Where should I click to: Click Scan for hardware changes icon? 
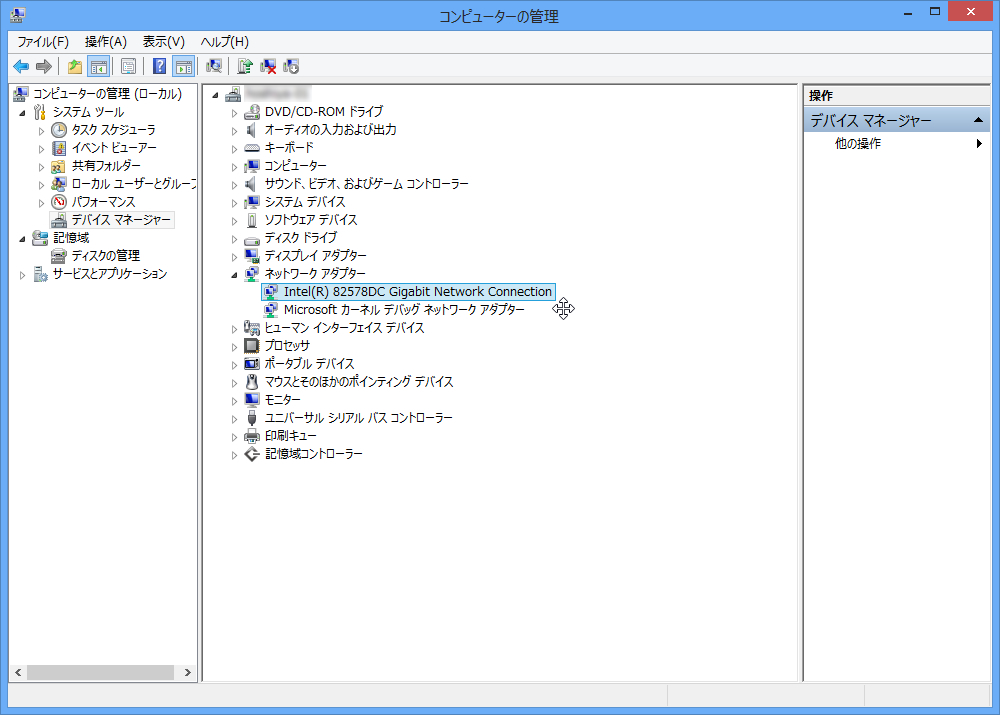[214, 66]
